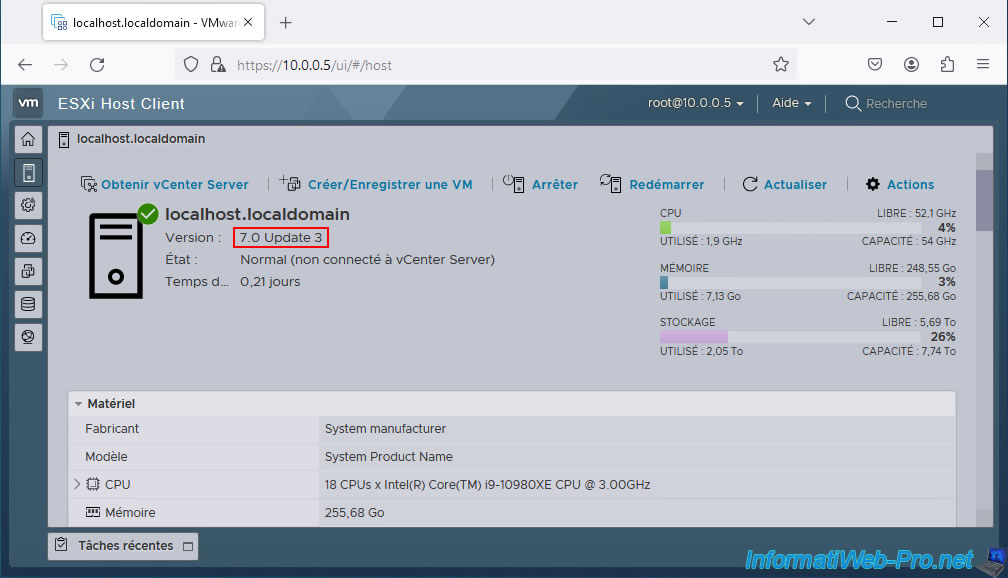Click the VMware vm logo
Image resolution: width=1008 pixels, height=578 pixels.
pos(29,103)
